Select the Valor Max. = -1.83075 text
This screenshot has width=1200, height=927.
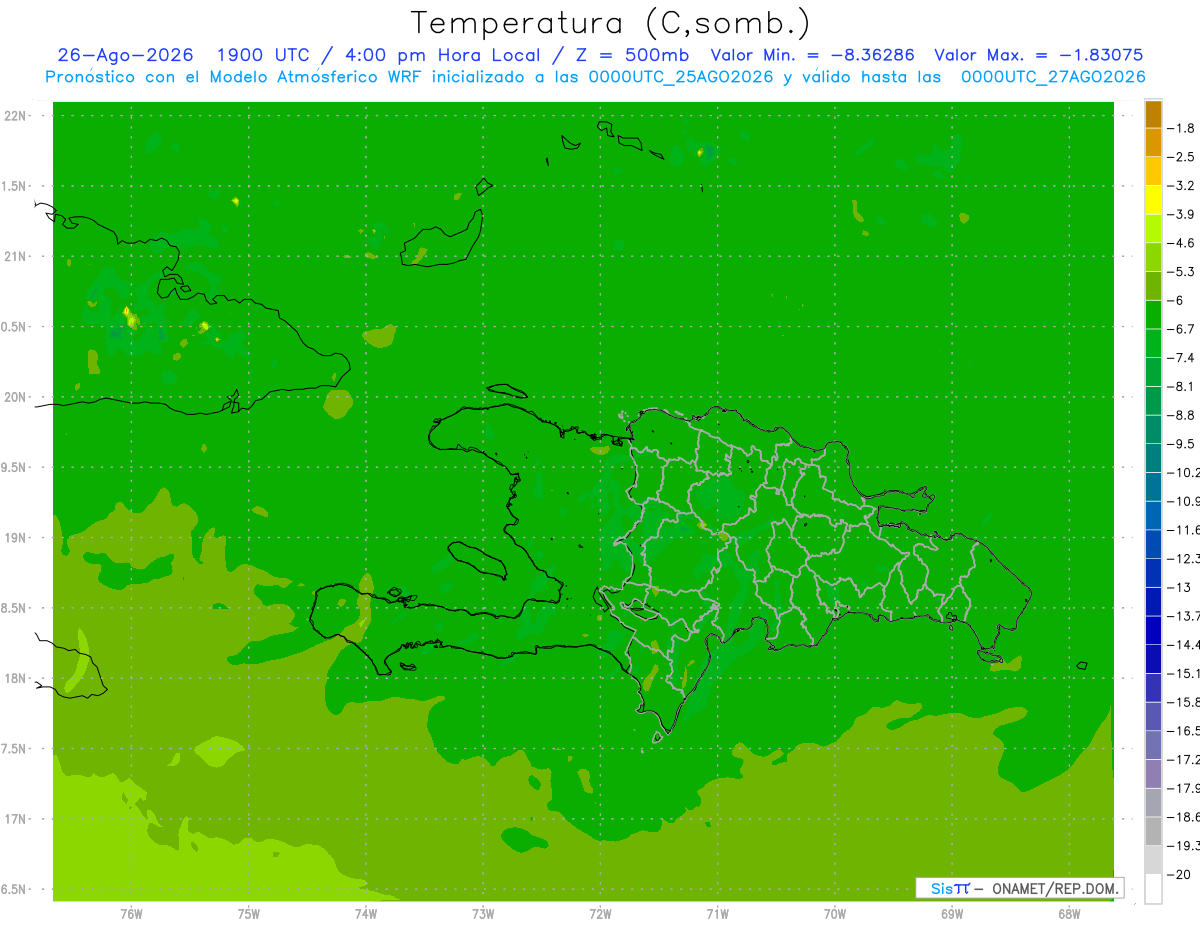[1038, 55]
